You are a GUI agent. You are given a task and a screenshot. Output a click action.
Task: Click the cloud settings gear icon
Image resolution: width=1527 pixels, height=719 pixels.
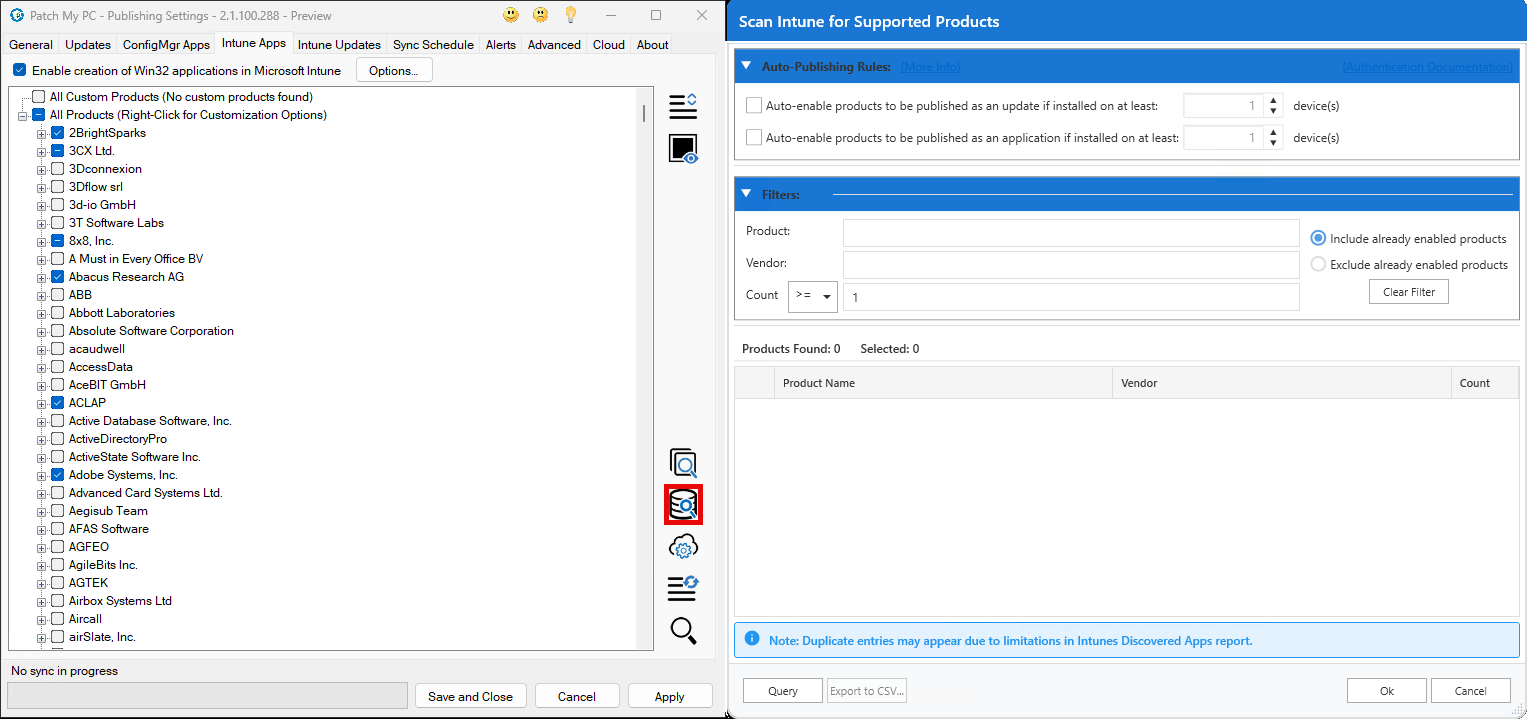[x=683, y=546]
